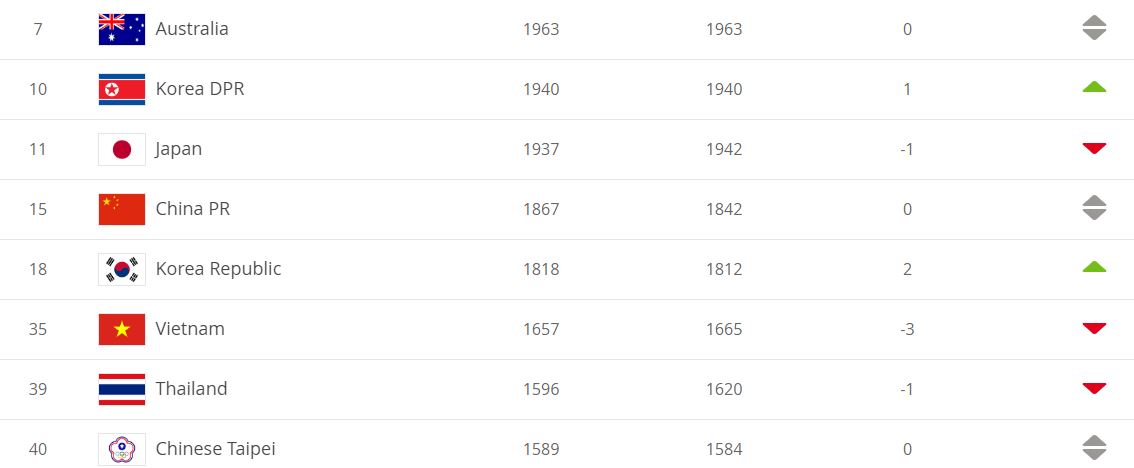1134x468 pixels.
Task: Click the Korea DPR flag icon
Action: [x=122, y=89]
